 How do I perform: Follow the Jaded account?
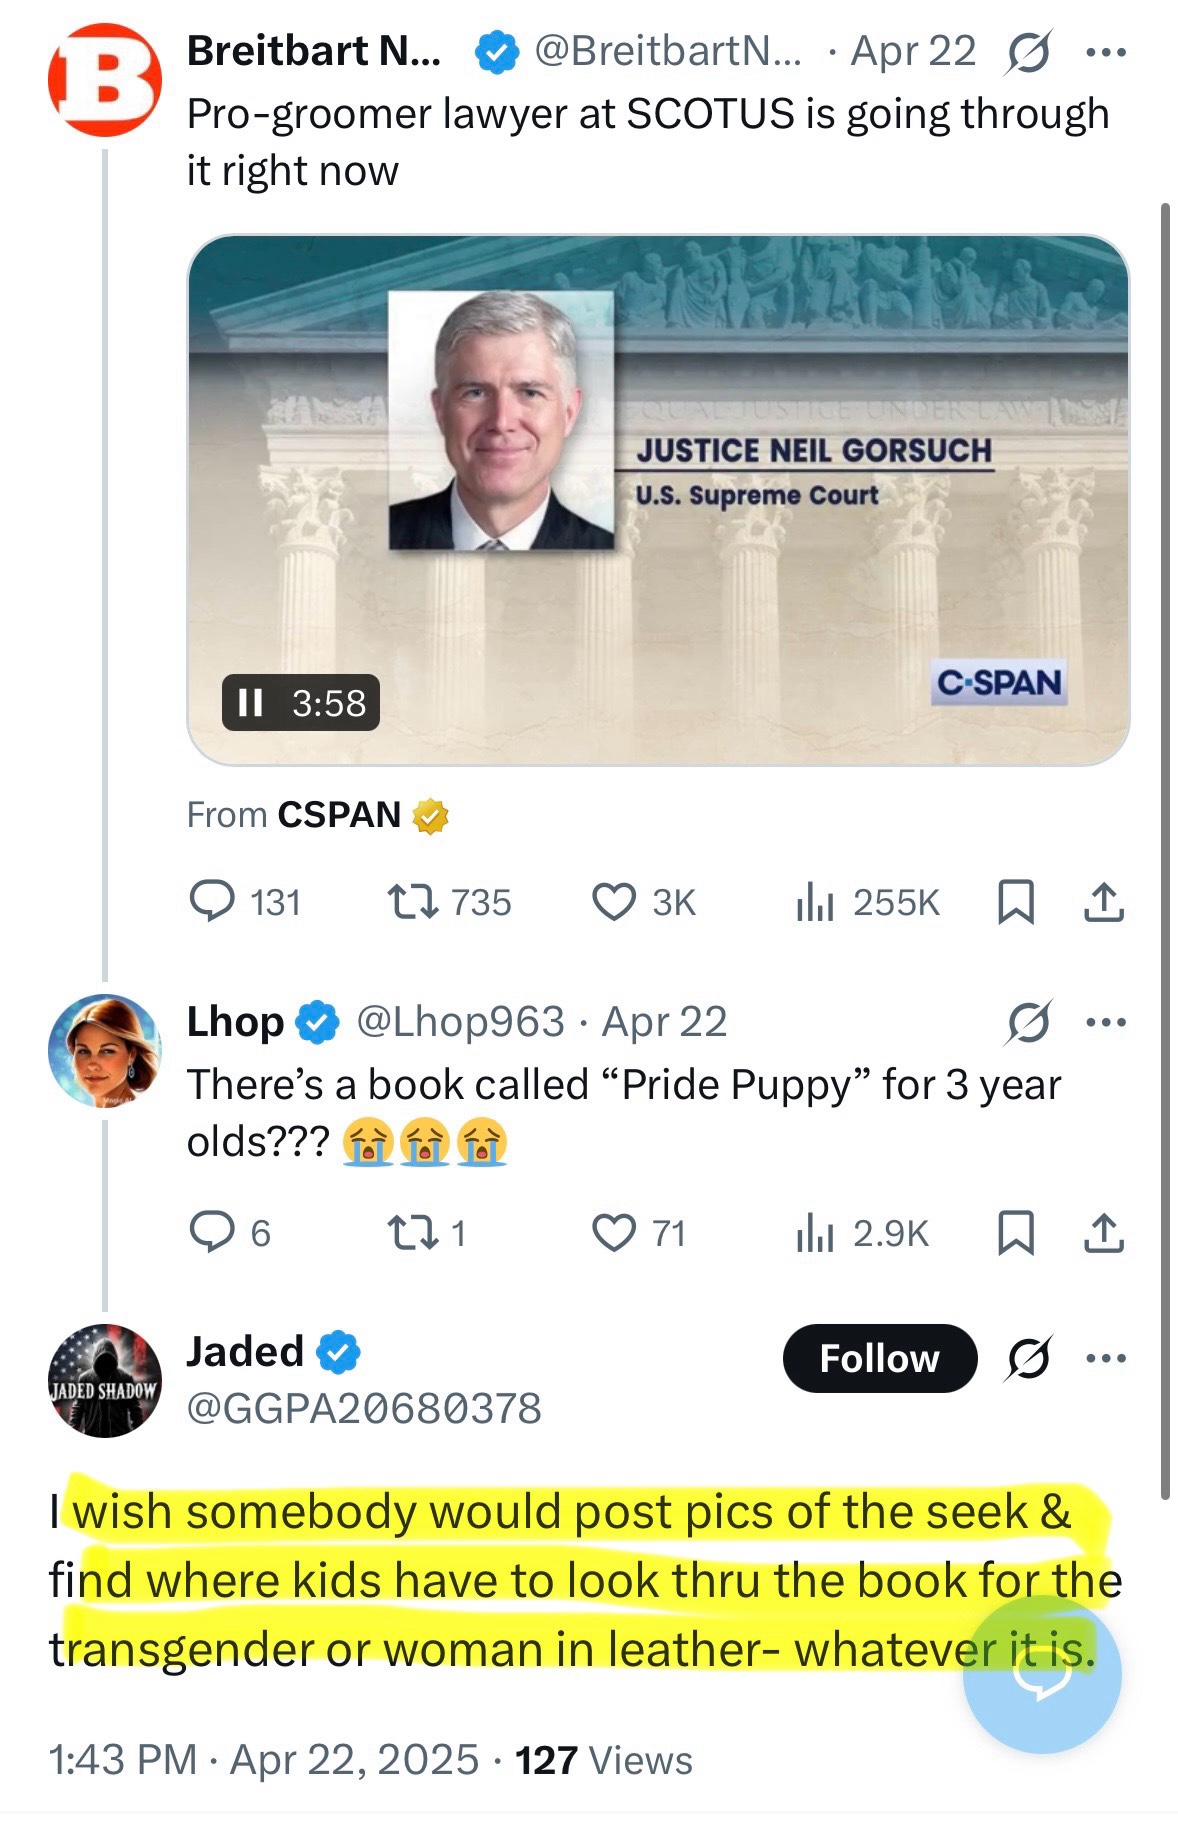[879, 1358]
